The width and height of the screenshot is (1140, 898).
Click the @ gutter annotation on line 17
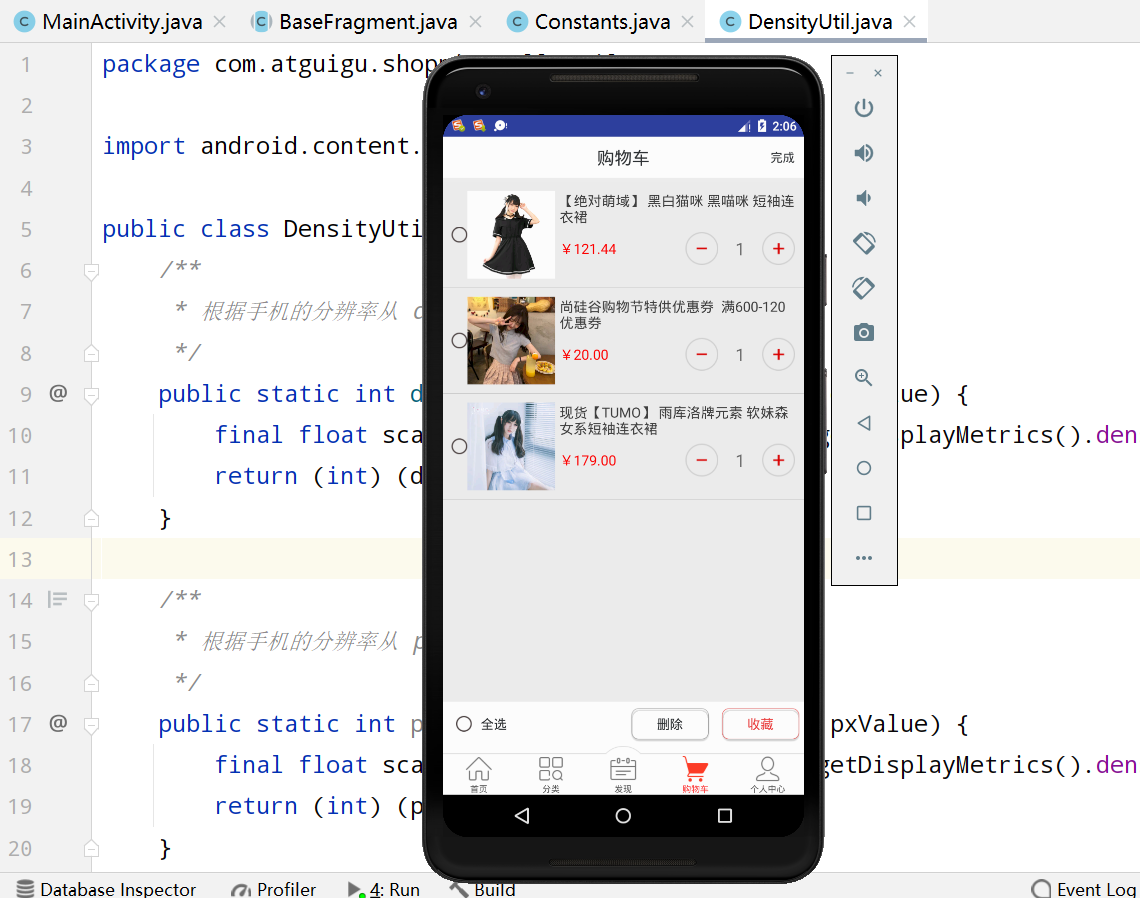[58, 723]
